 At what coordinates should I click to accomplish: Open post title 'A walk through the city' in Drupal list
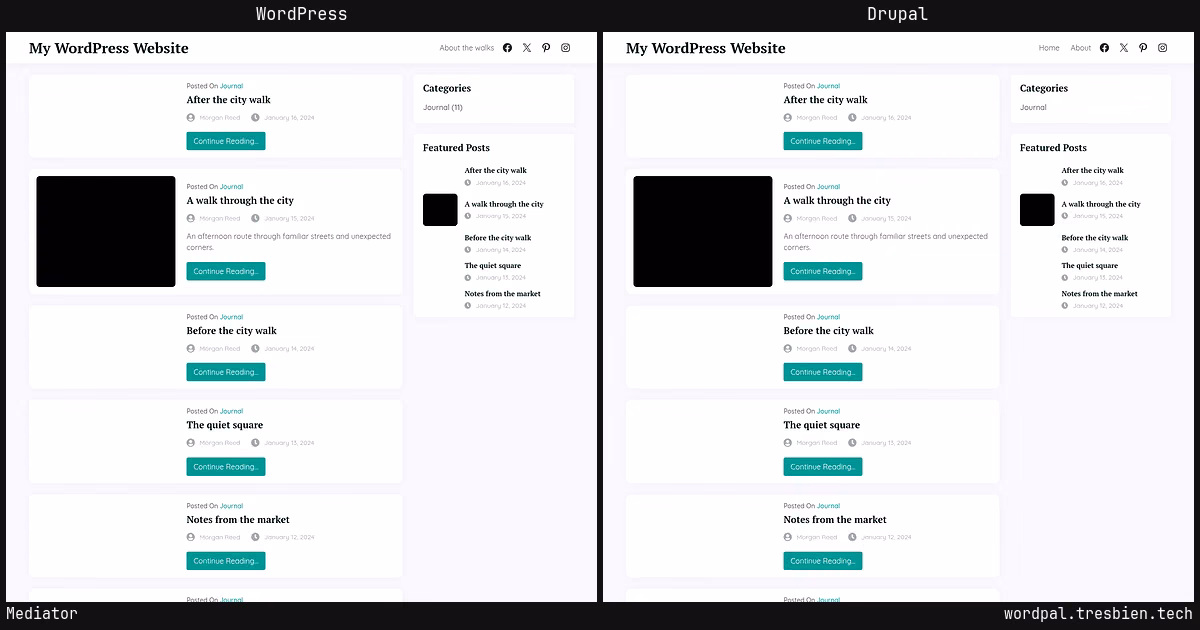837,201
